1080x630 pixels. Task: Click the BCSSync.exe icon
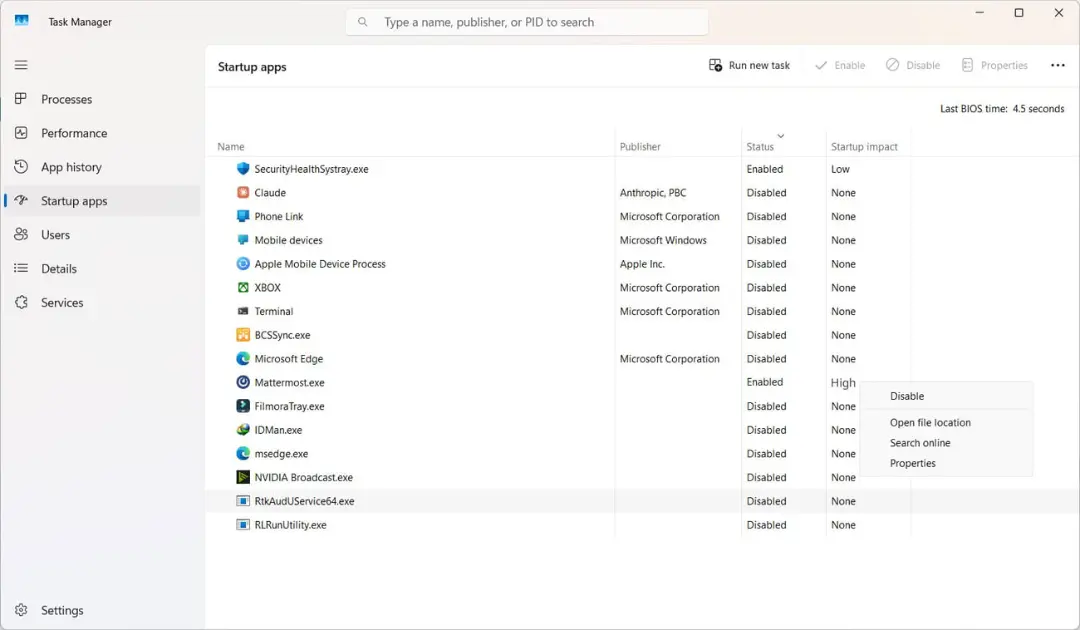242,335
